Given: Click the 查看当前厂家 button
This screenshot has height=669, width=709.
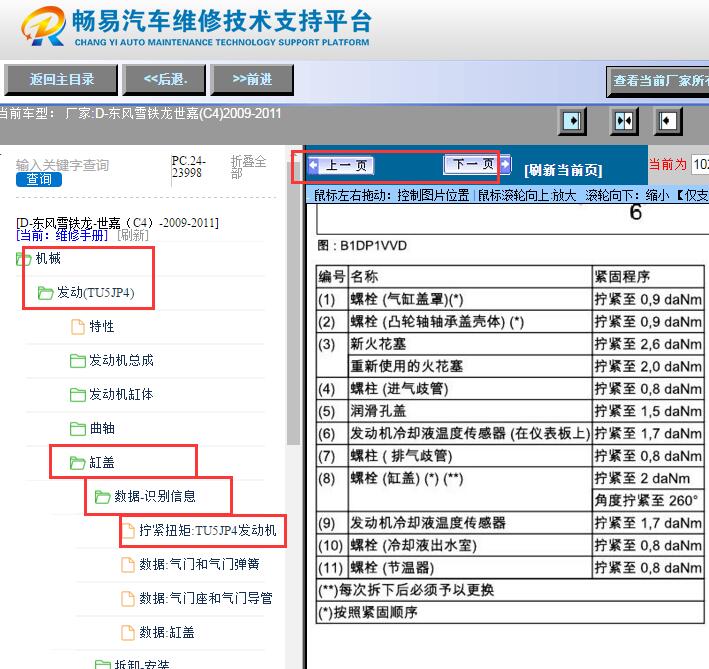Looking at the screenshot, I should coord(657,81).
